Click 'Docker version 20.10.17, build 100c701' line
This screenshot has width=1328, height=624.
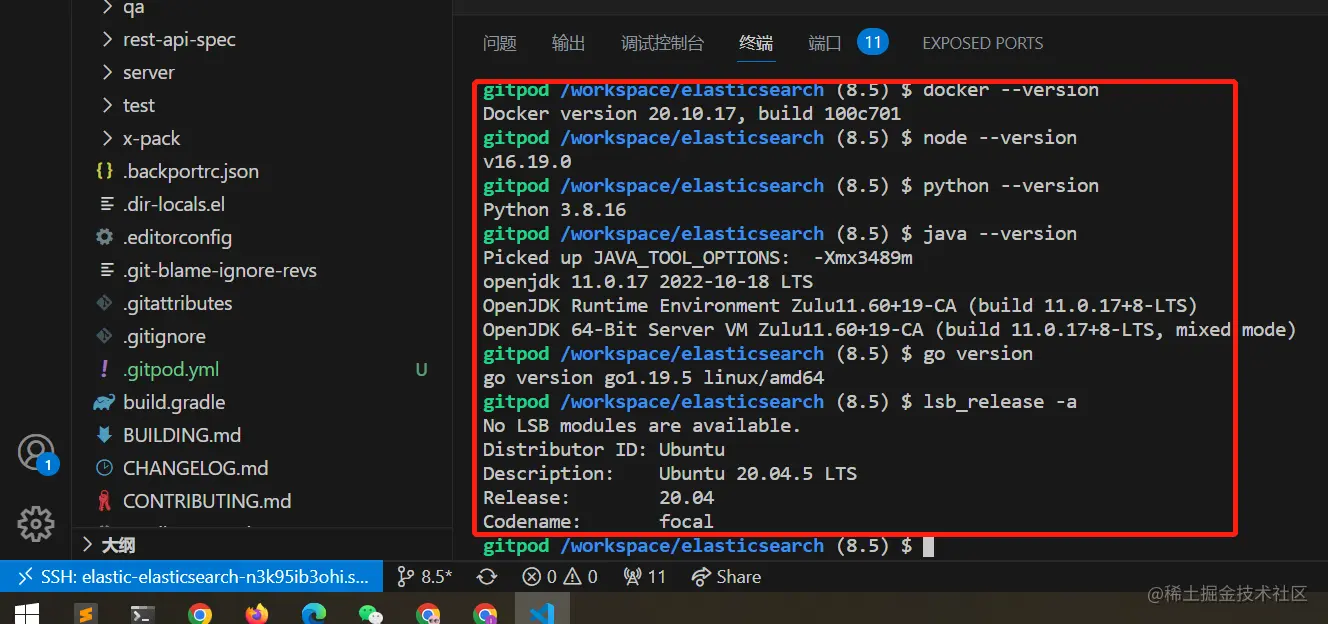(x=692, y=114)
